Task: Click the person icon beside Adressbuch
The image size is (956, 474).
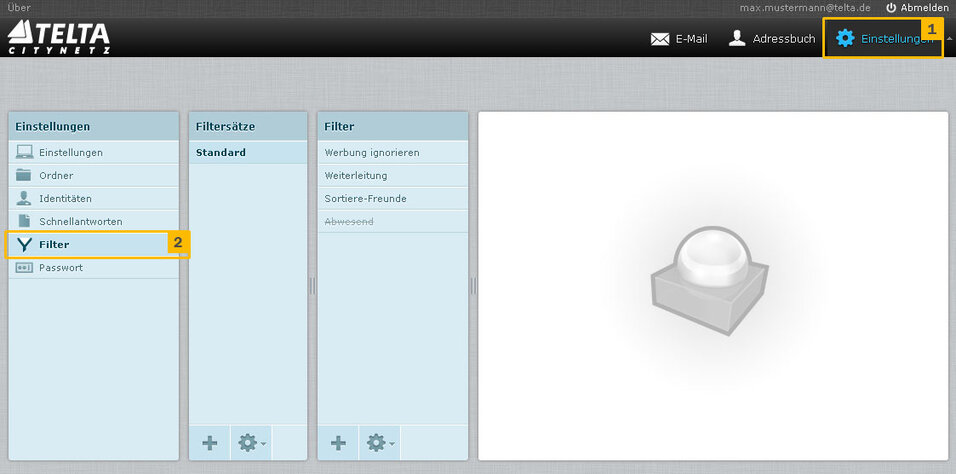Action: (737, 38)
